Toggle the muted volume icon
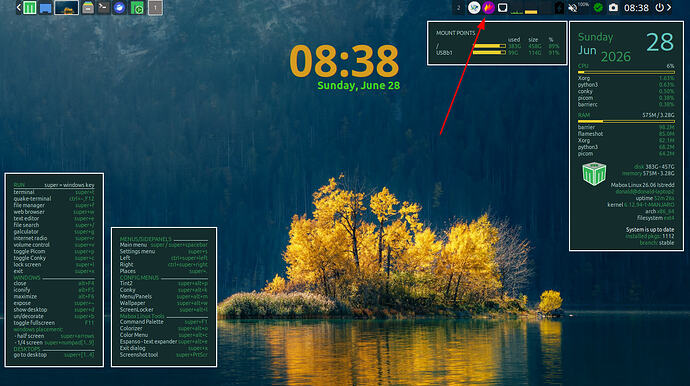 [x=573, y=8]
